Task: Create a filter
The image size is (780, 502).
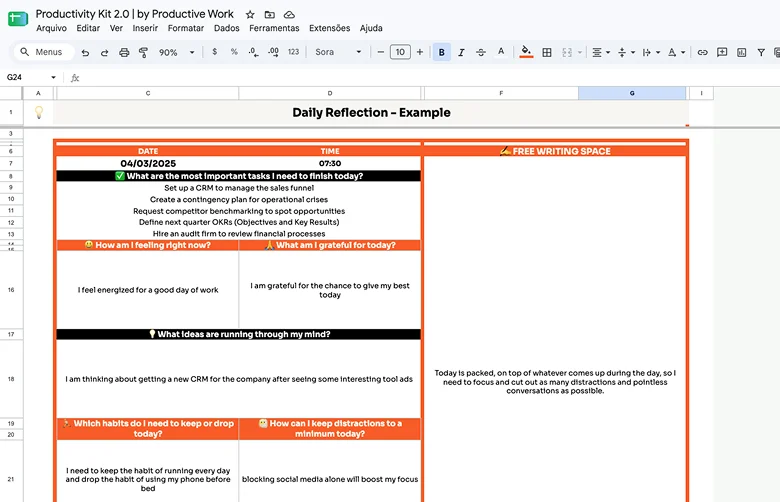Action: pos(761,52)
